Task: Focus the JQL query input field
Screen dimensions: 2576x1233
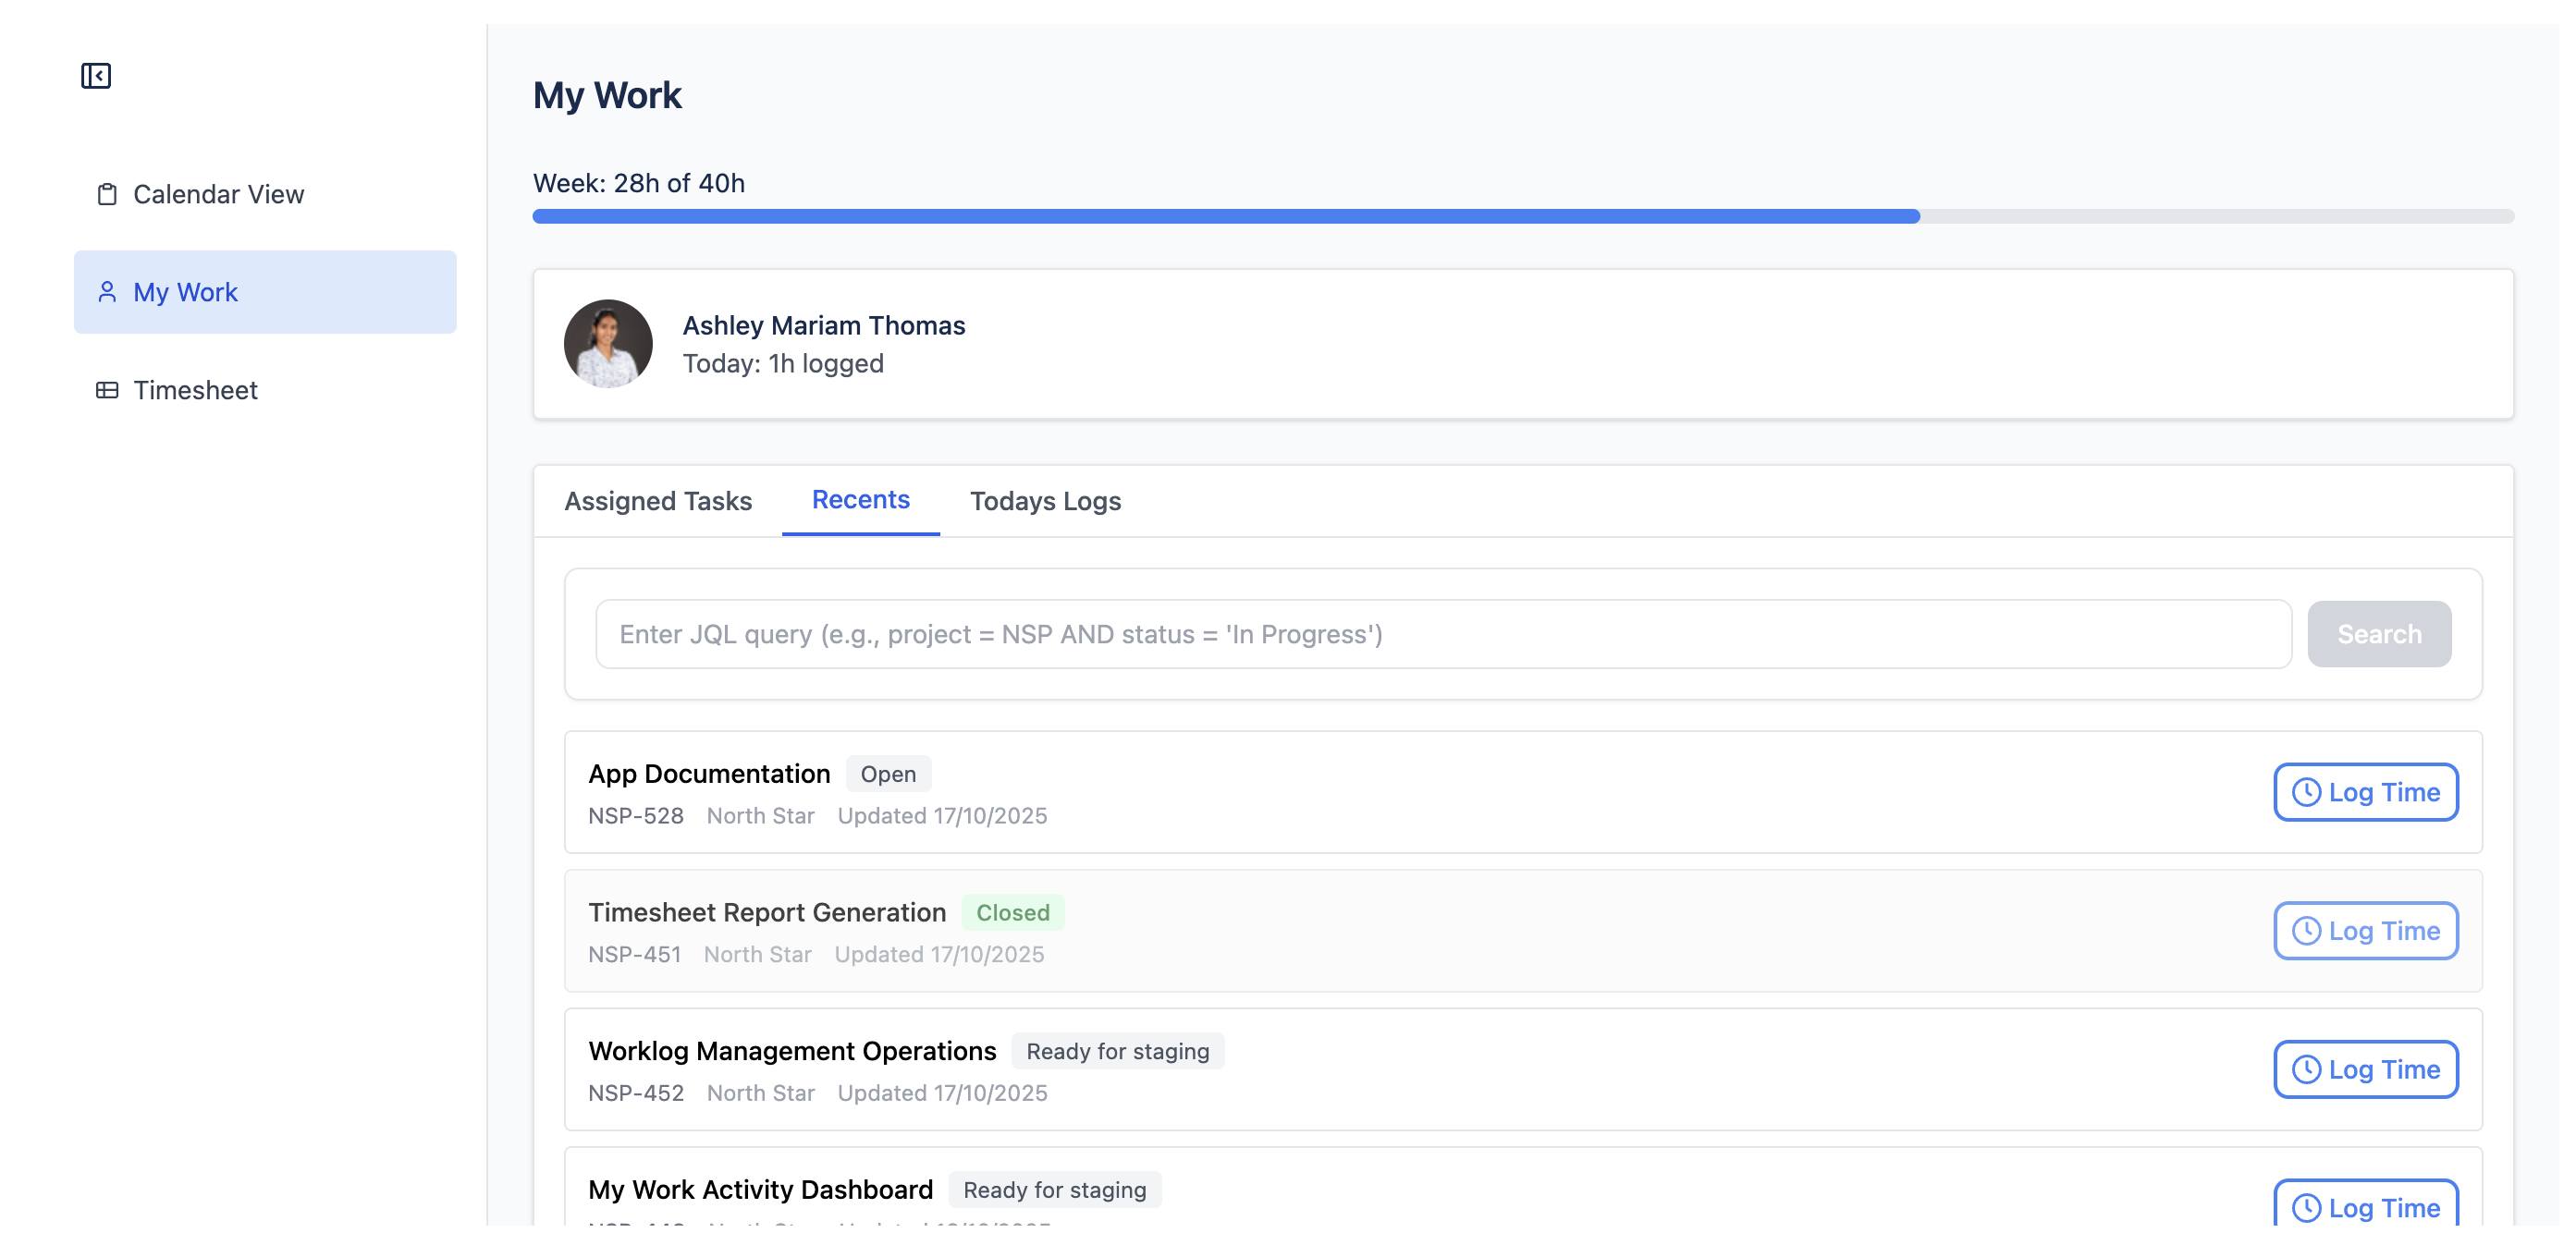Action: (x=1442, y=634)
